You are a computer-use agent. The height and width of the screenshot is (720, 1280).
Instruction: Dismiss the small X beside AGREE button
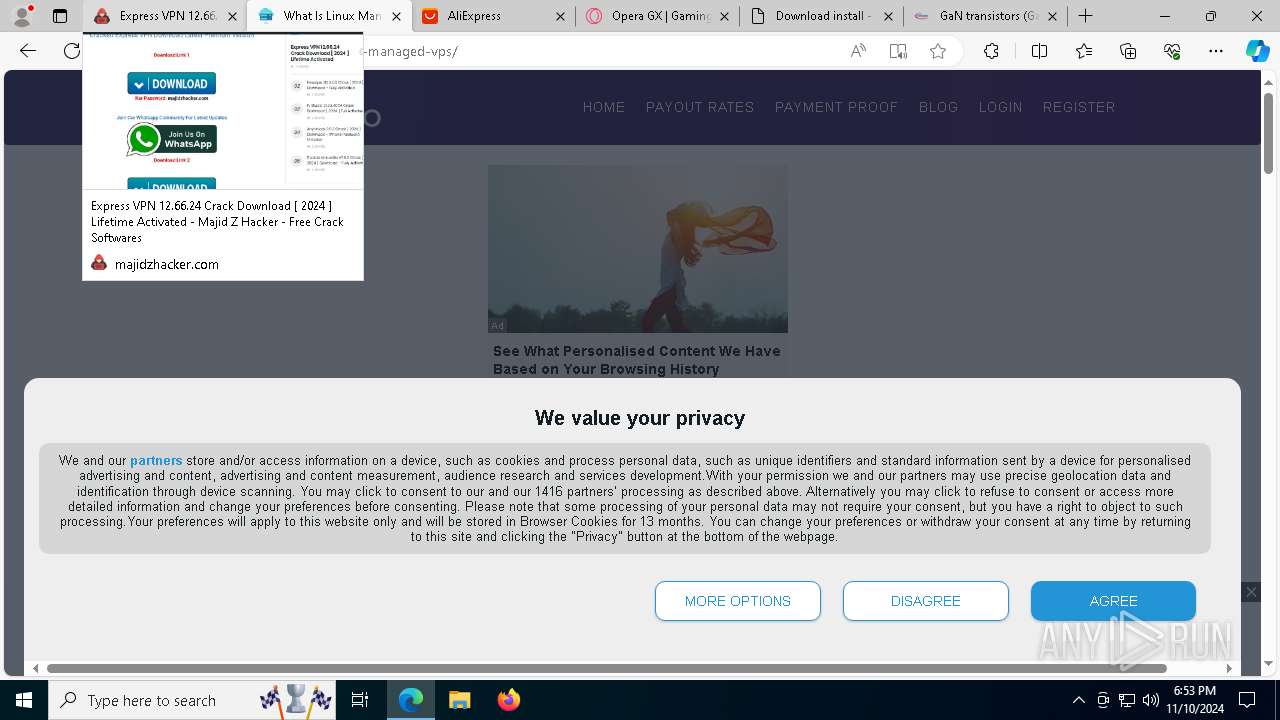click(1251, 592)
